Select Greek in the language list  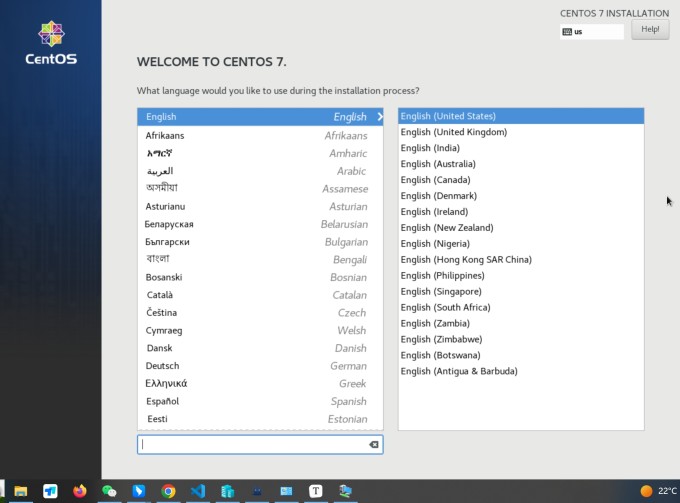pyautogui.click(x=260, y=384)
